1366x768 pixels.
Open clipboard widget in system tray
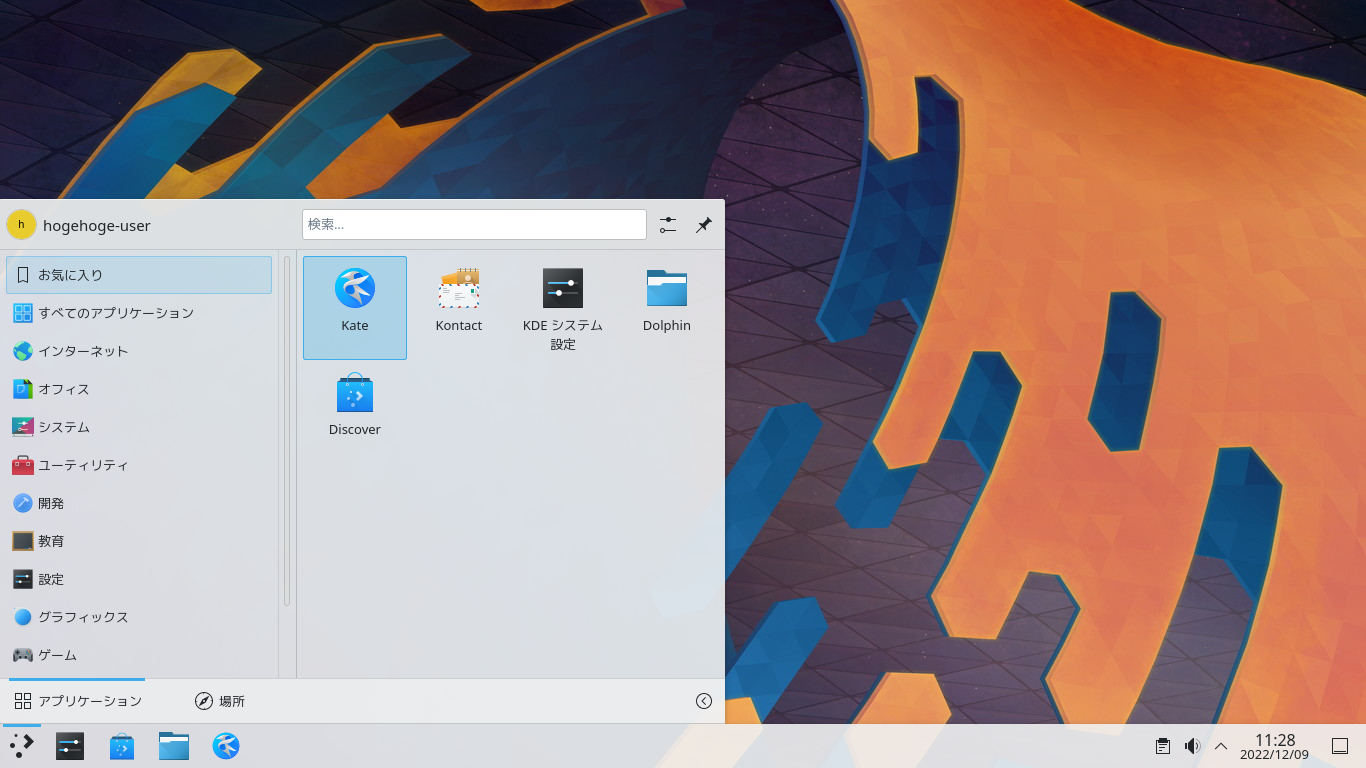[1162, 746]
